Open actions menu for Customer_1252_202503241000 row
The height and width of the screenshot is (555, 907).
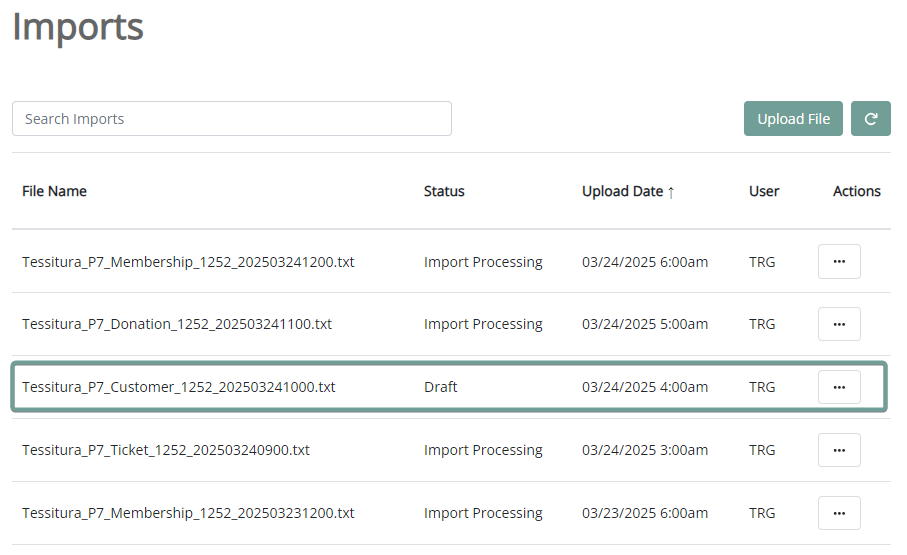tap(839, 387)
